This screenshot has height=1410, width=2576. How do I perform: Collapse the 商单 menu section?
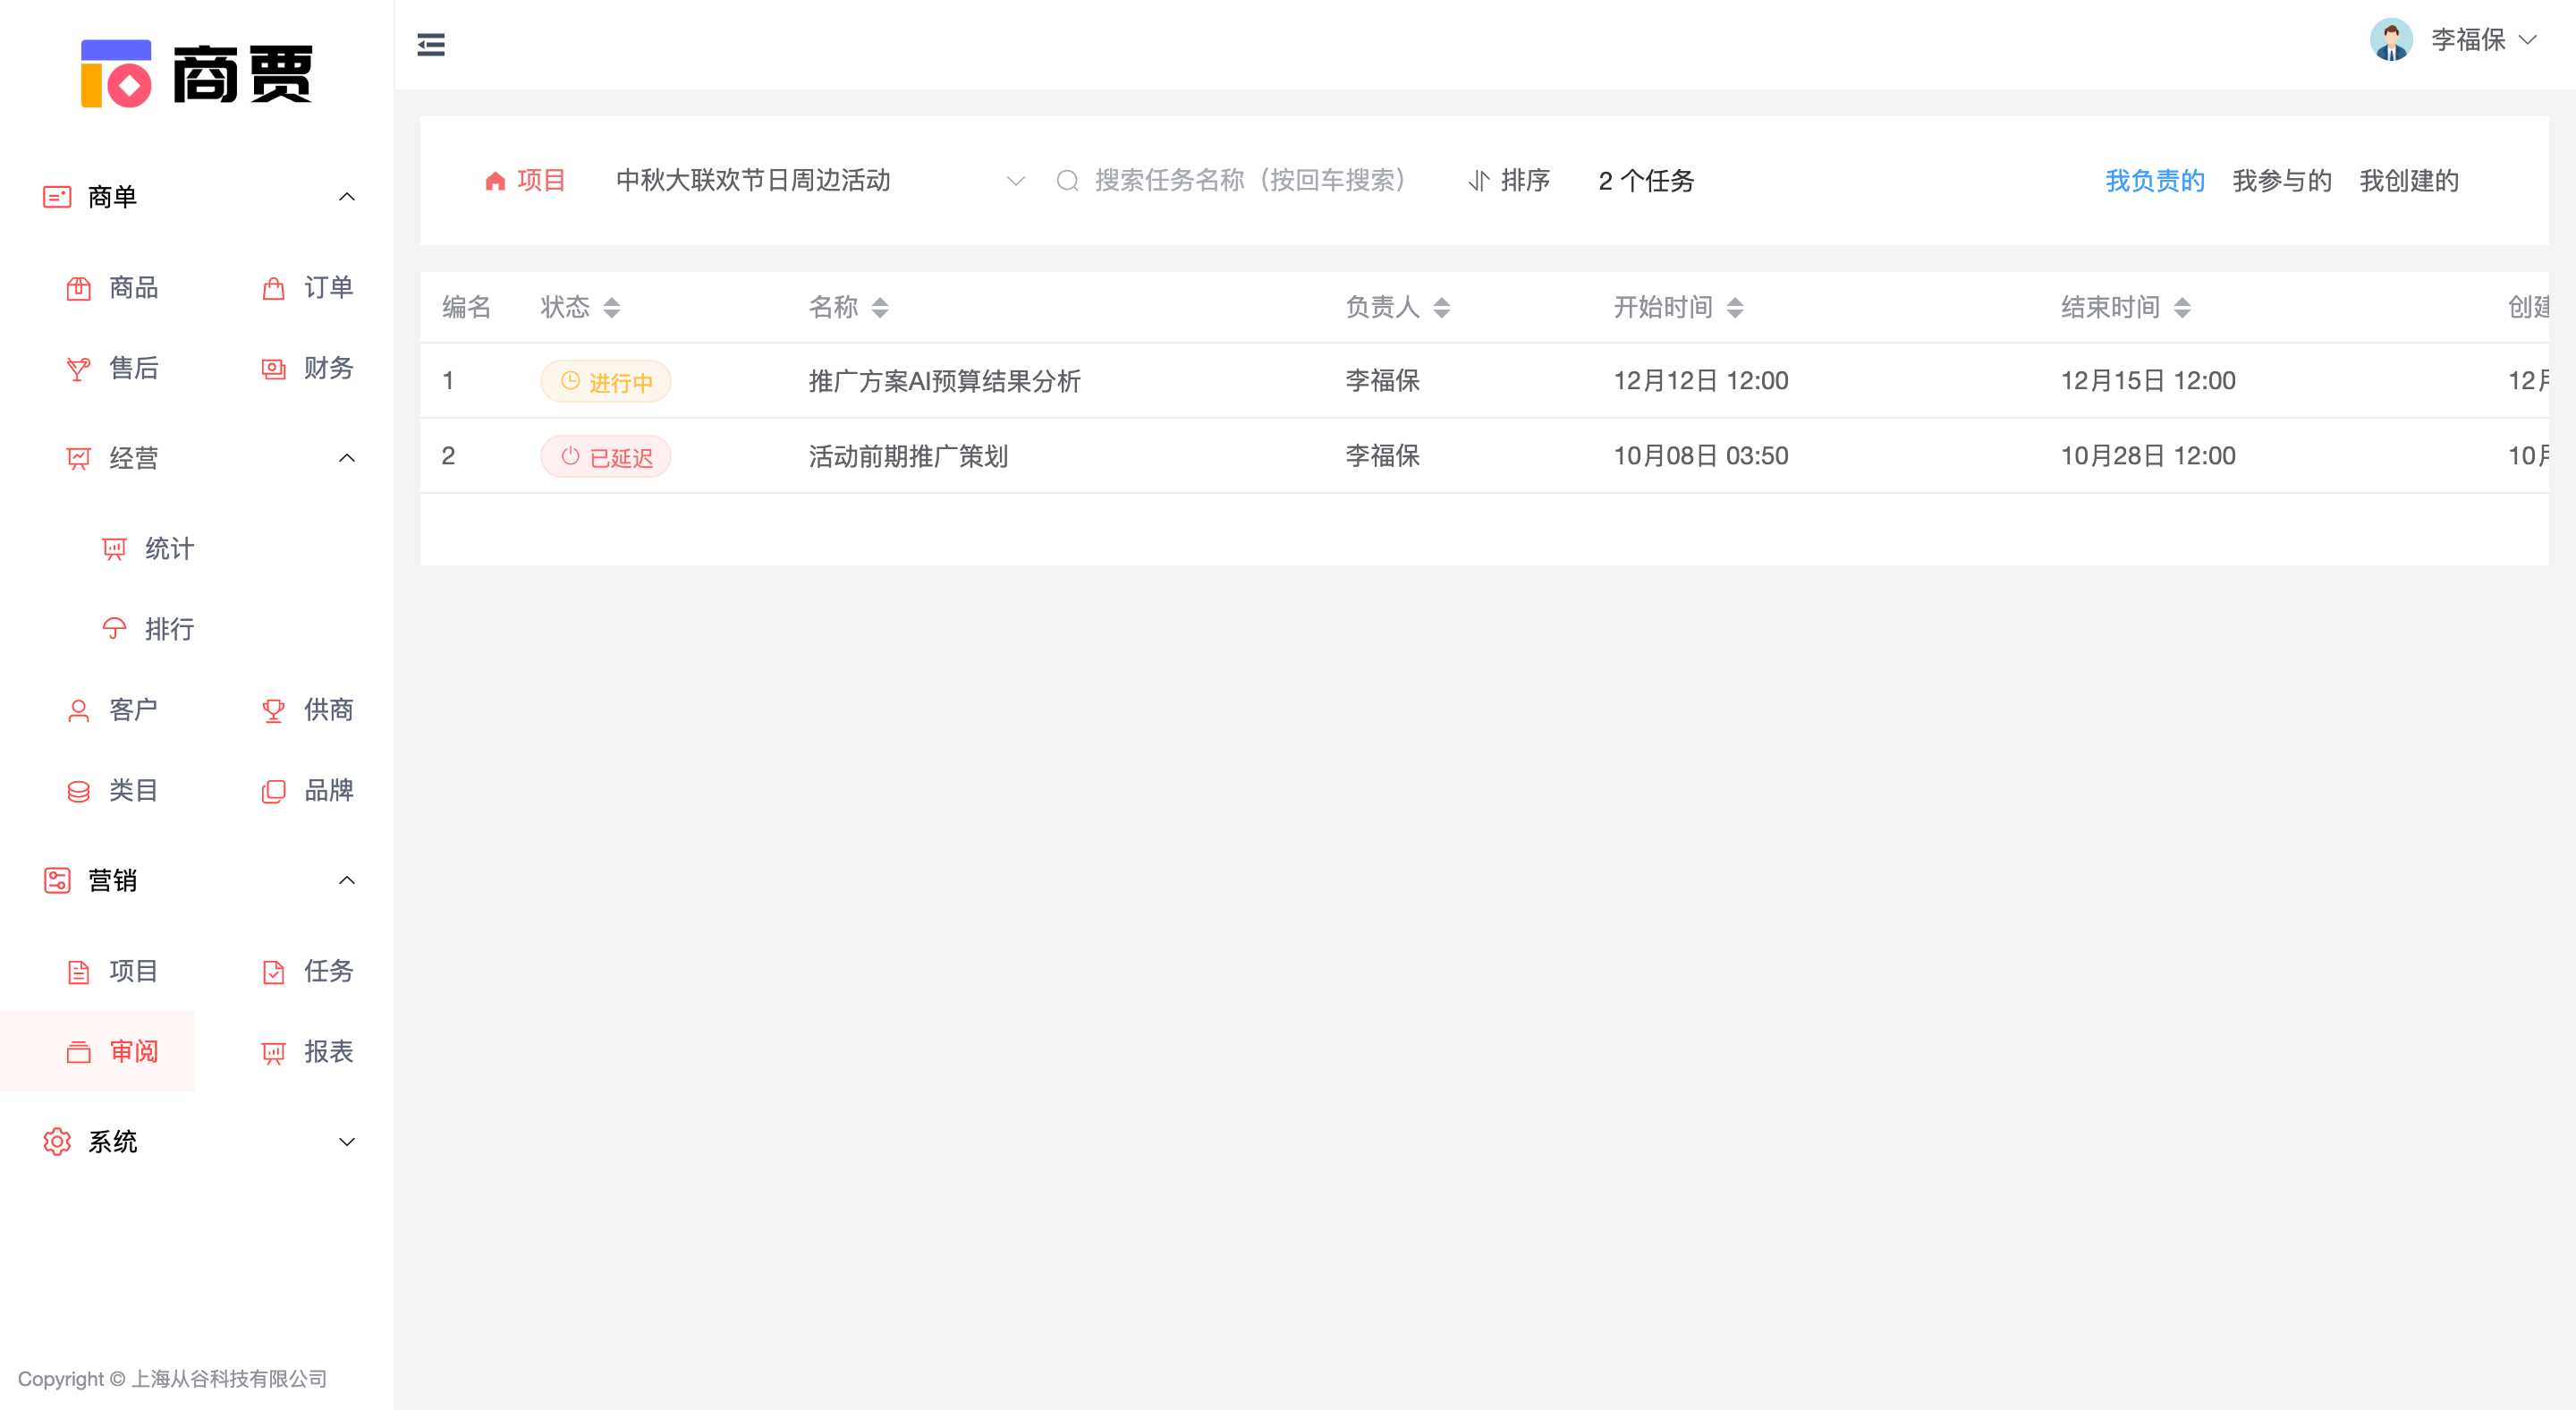point(347,197)
